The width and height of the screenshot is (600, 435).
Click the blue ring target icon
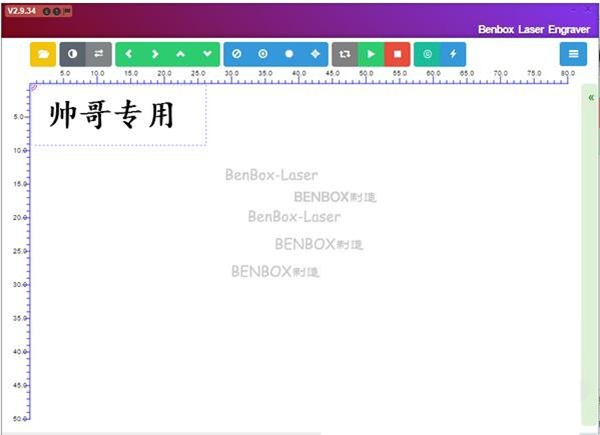click(263, 54)
